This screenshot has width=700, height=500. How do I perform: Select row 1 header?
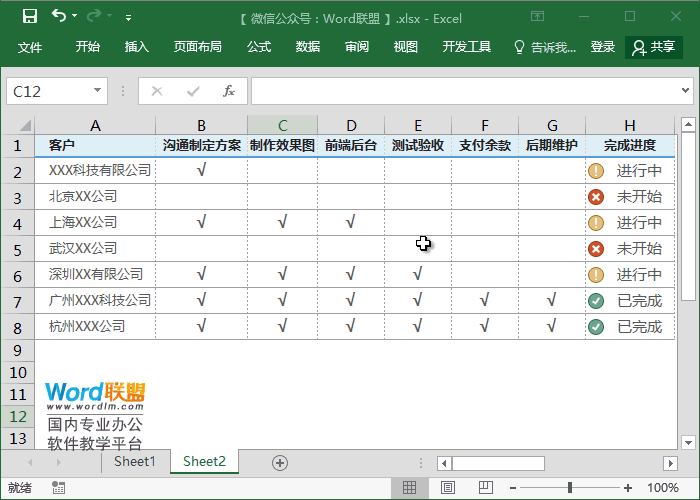click(17, 146)
